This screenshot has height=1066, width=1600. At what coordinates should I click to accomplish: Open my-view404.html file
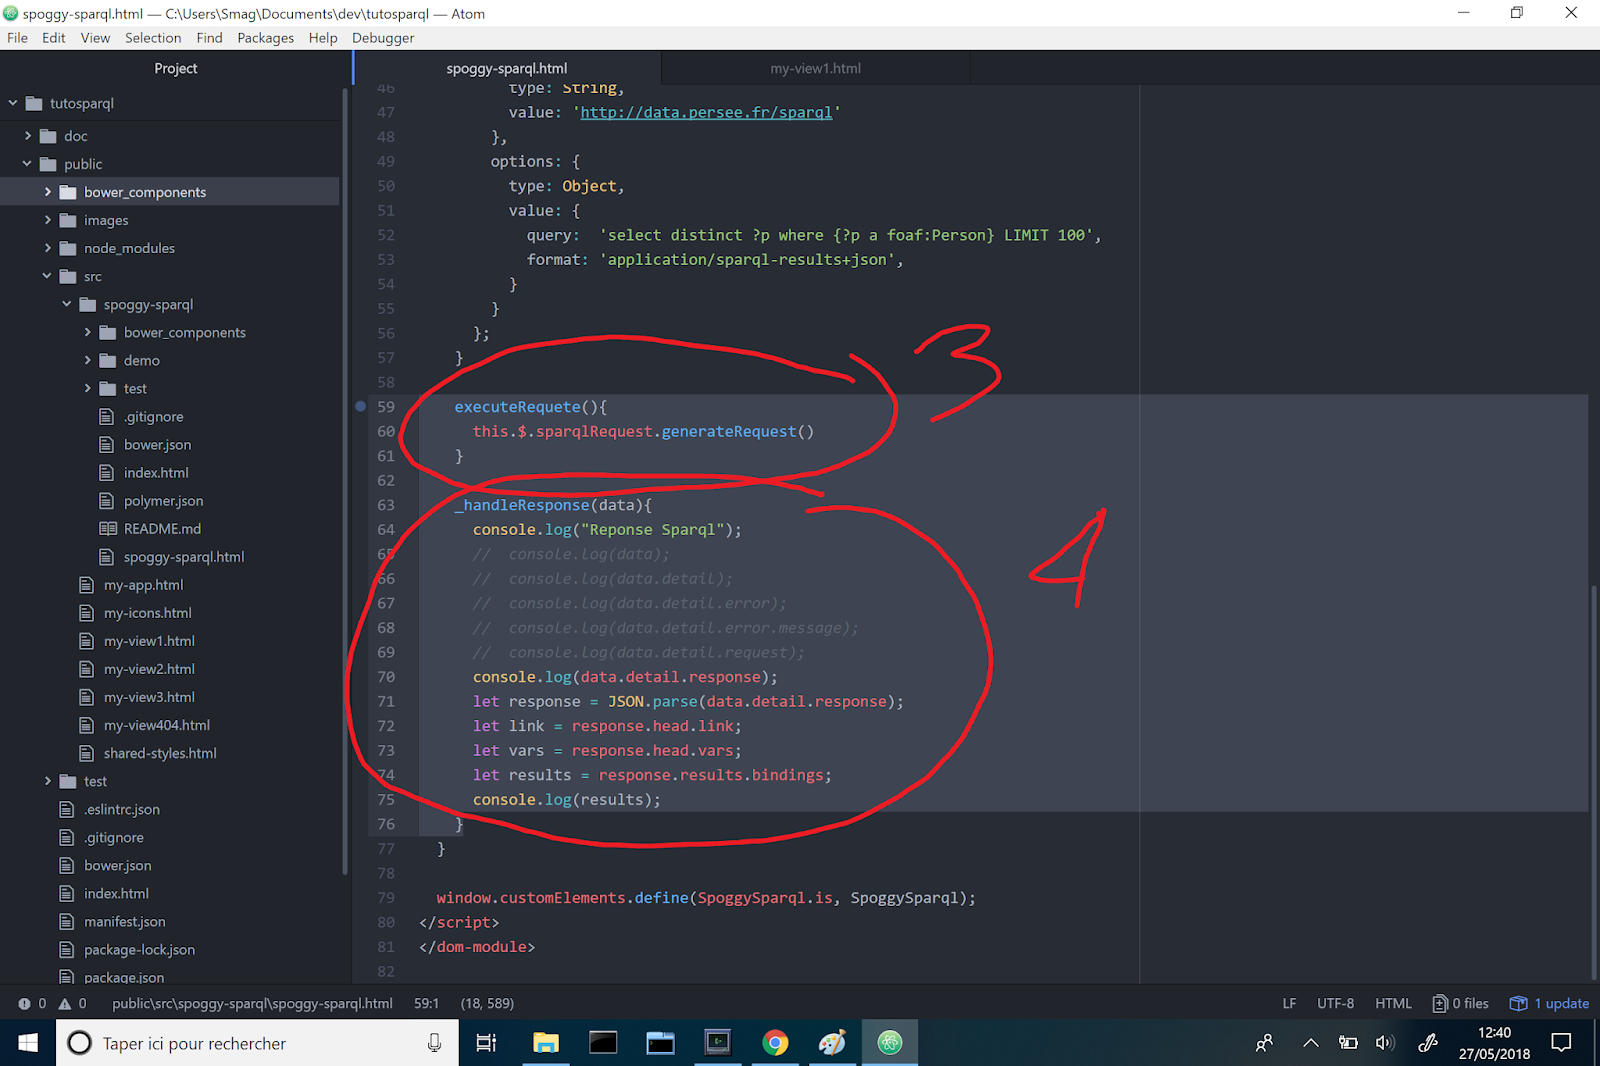[x=157, y=725]
